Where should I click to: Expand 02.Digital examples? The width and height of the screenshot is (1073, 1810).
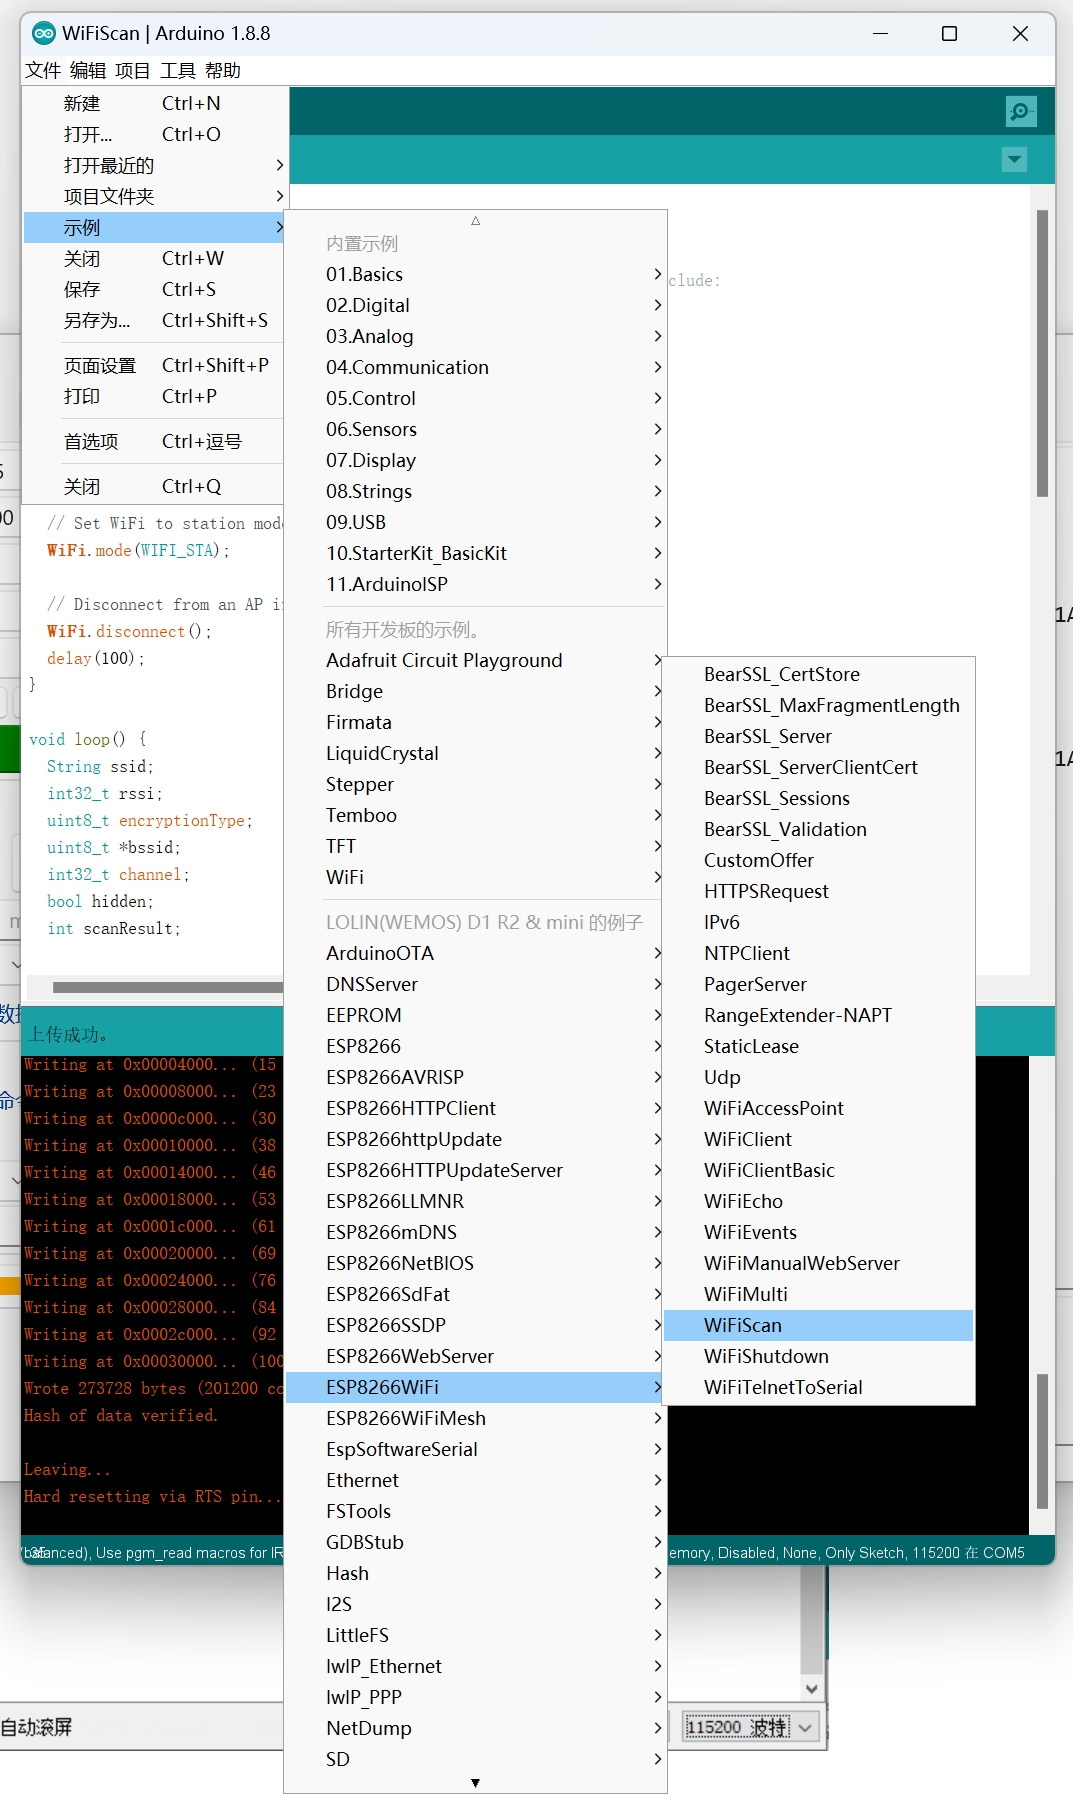[x=475, y=305]
